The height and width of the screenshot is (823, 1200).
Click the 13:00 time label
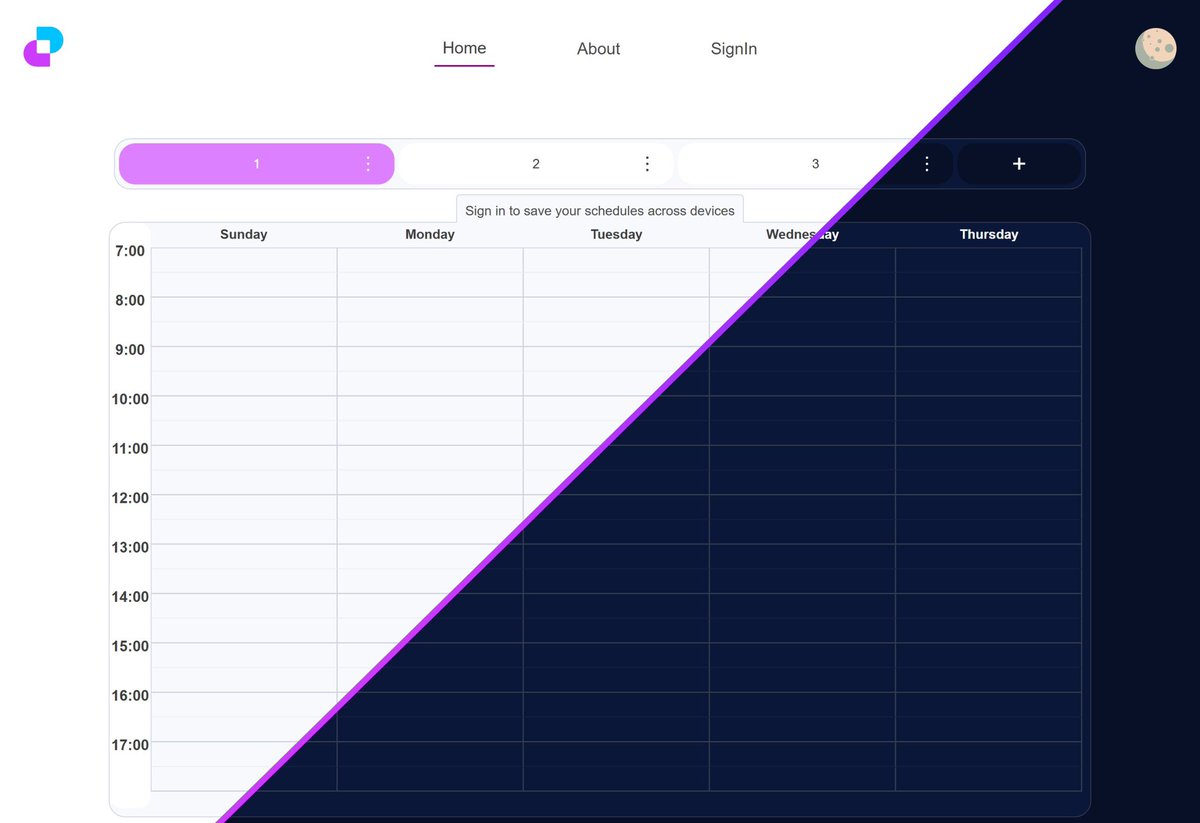coord(130,547)
